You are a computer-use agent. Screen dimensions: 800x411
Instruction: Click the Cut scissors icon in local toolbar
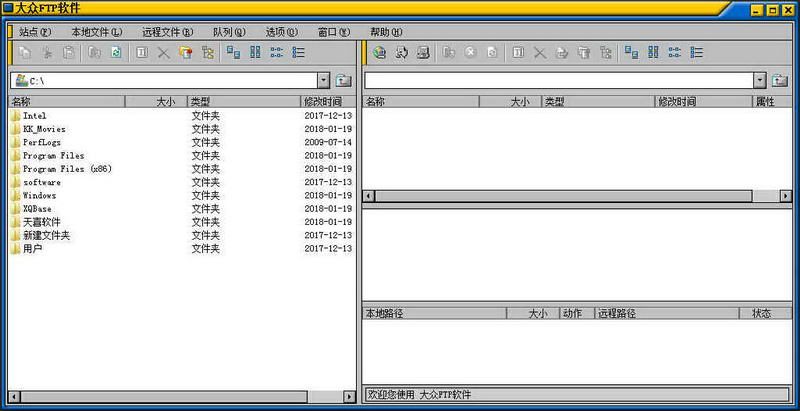coord(47,53)
